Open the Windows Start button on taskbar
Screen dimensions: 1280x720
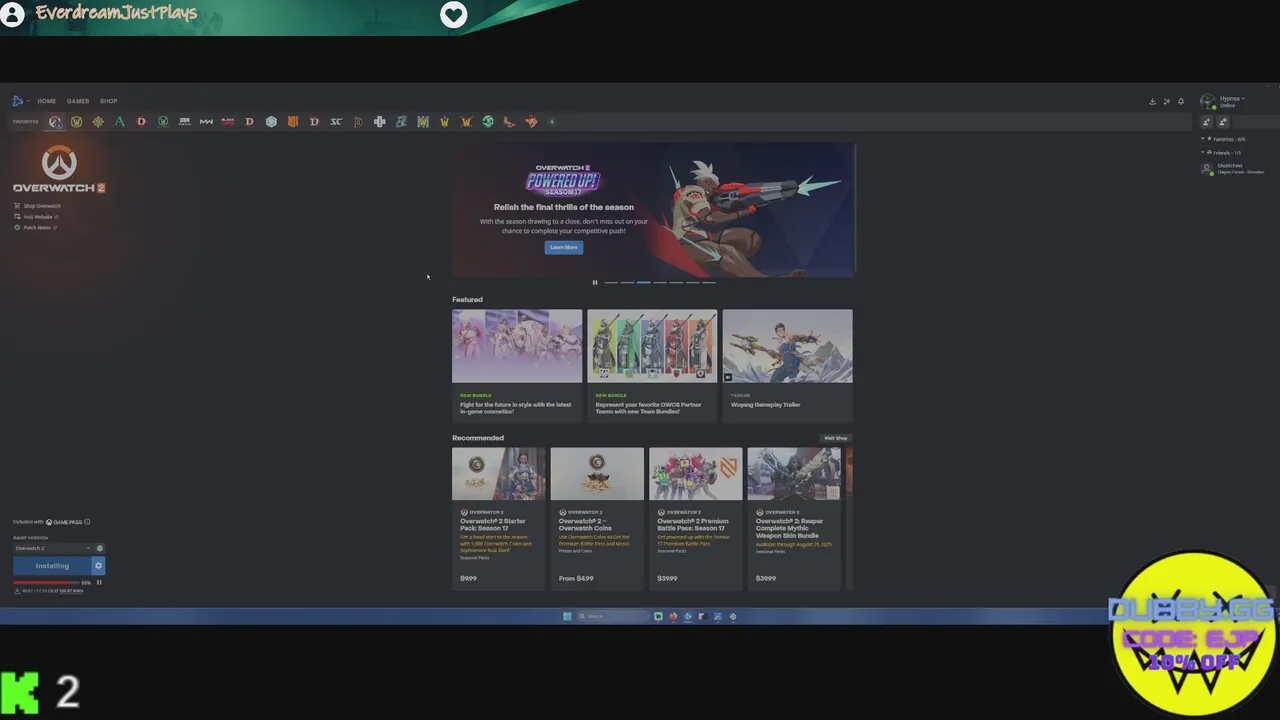coord(567,616)
